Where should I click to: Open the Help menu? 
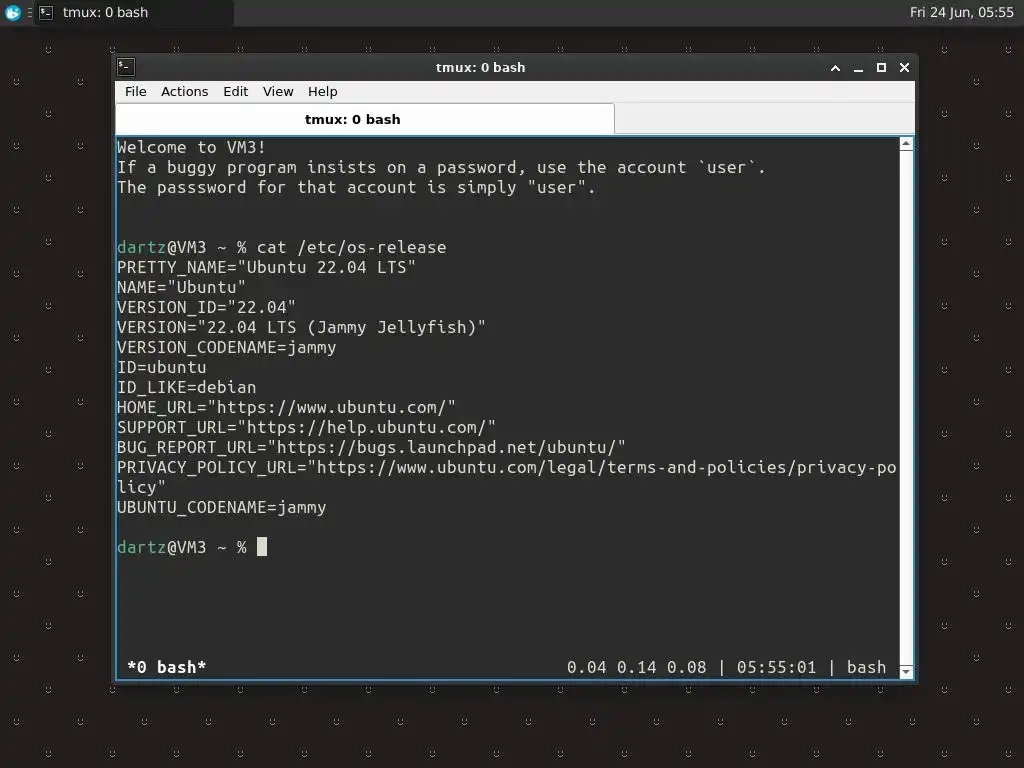[323, 91]
